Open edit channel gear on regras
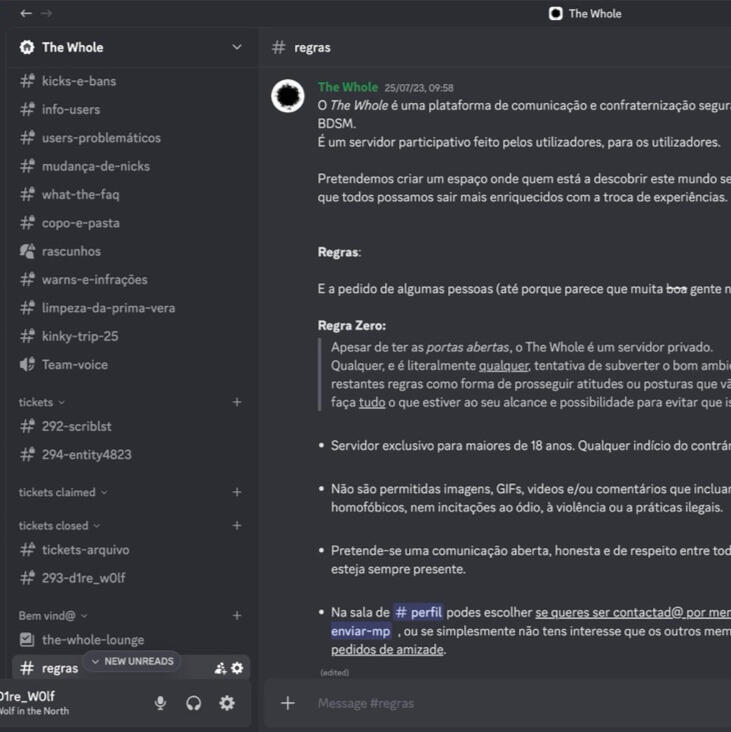The image size is (731, 732). pyautogui.click(x=237, y=668)
